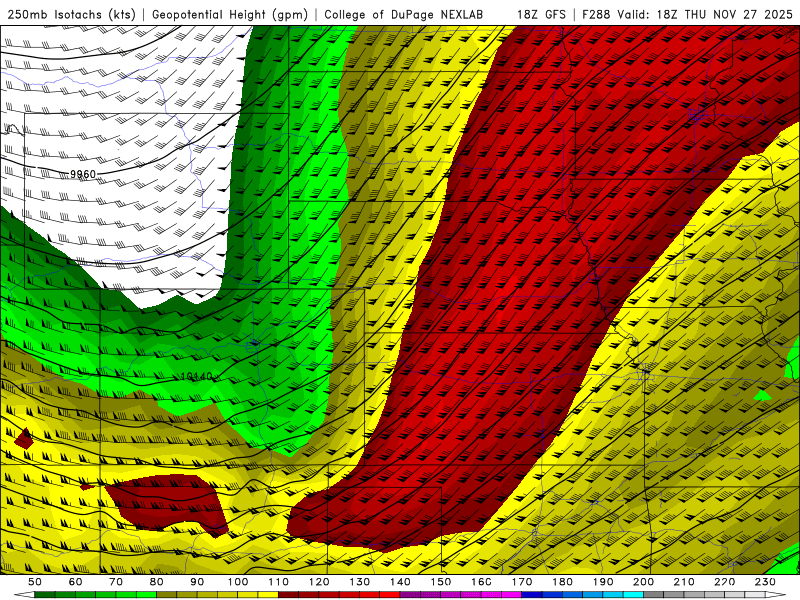The width and height of the screenshot is (800, 600).
Task: Select the bright red swatch just before 140
Action: pyautogui.click(x=390, y=595)
